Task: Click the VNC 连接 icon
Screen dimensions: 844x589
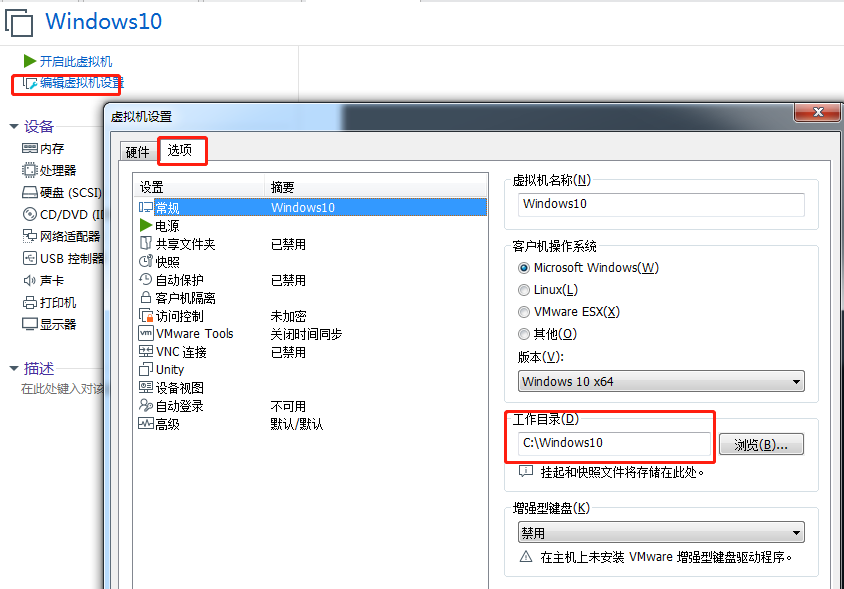Action: pyautogui.click(x=146, y=352)
